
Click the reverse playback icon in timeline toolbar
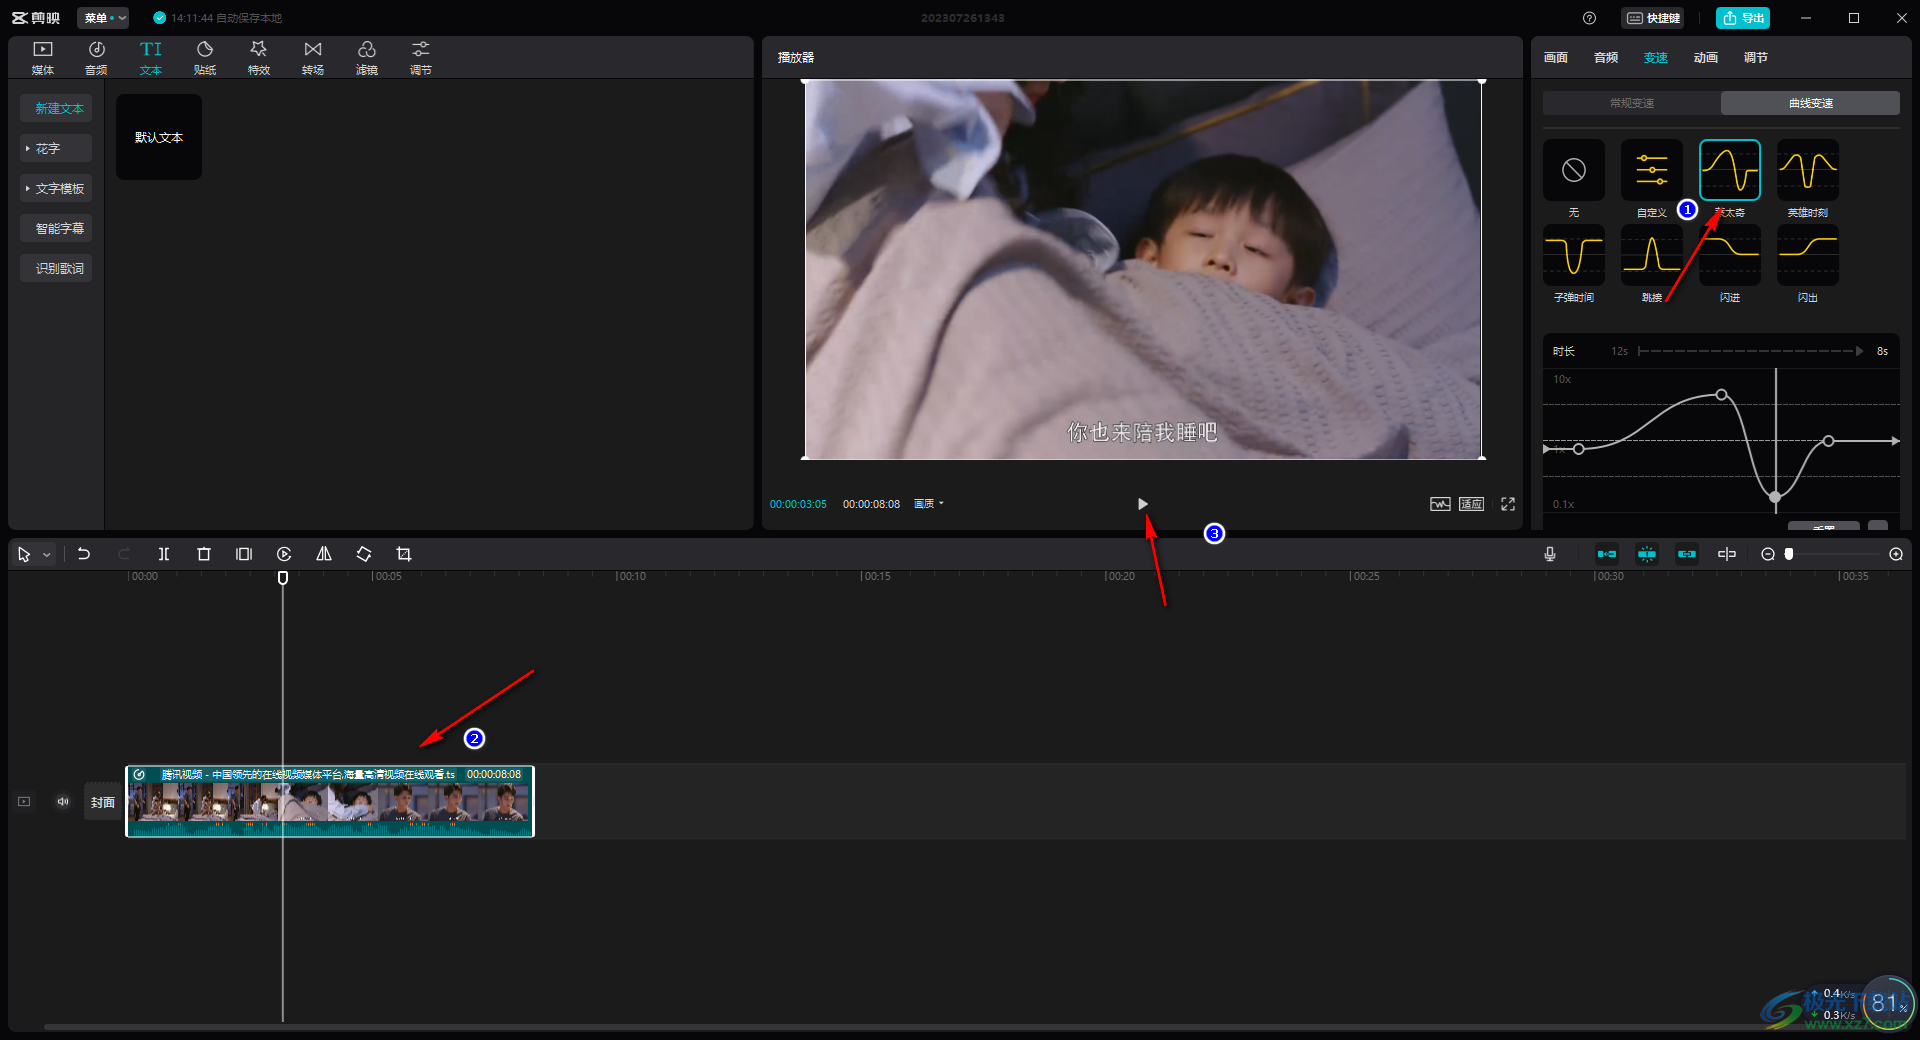(x=284, y=554)
